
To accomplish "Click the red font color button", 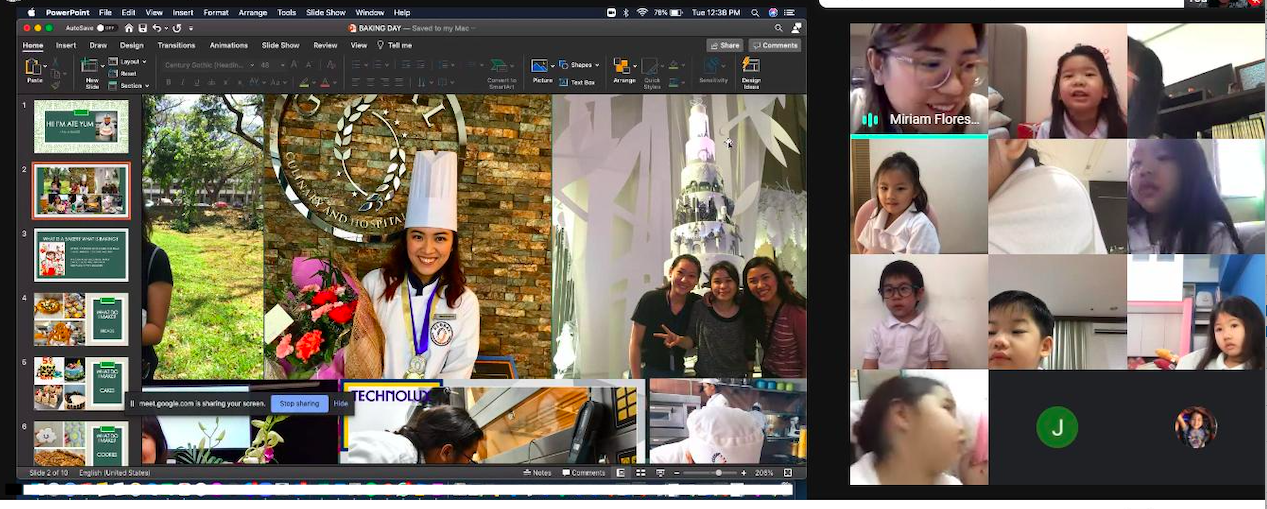I will coord(324,83).
